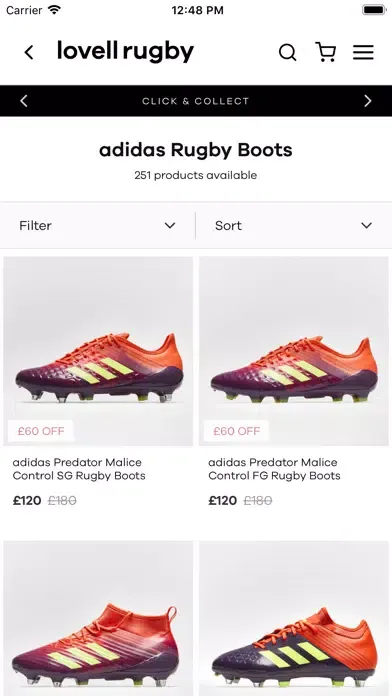The image size is (392, 696).
Task: Tap the £60 OFF badge on the FG boots
Action: [236, 431]
